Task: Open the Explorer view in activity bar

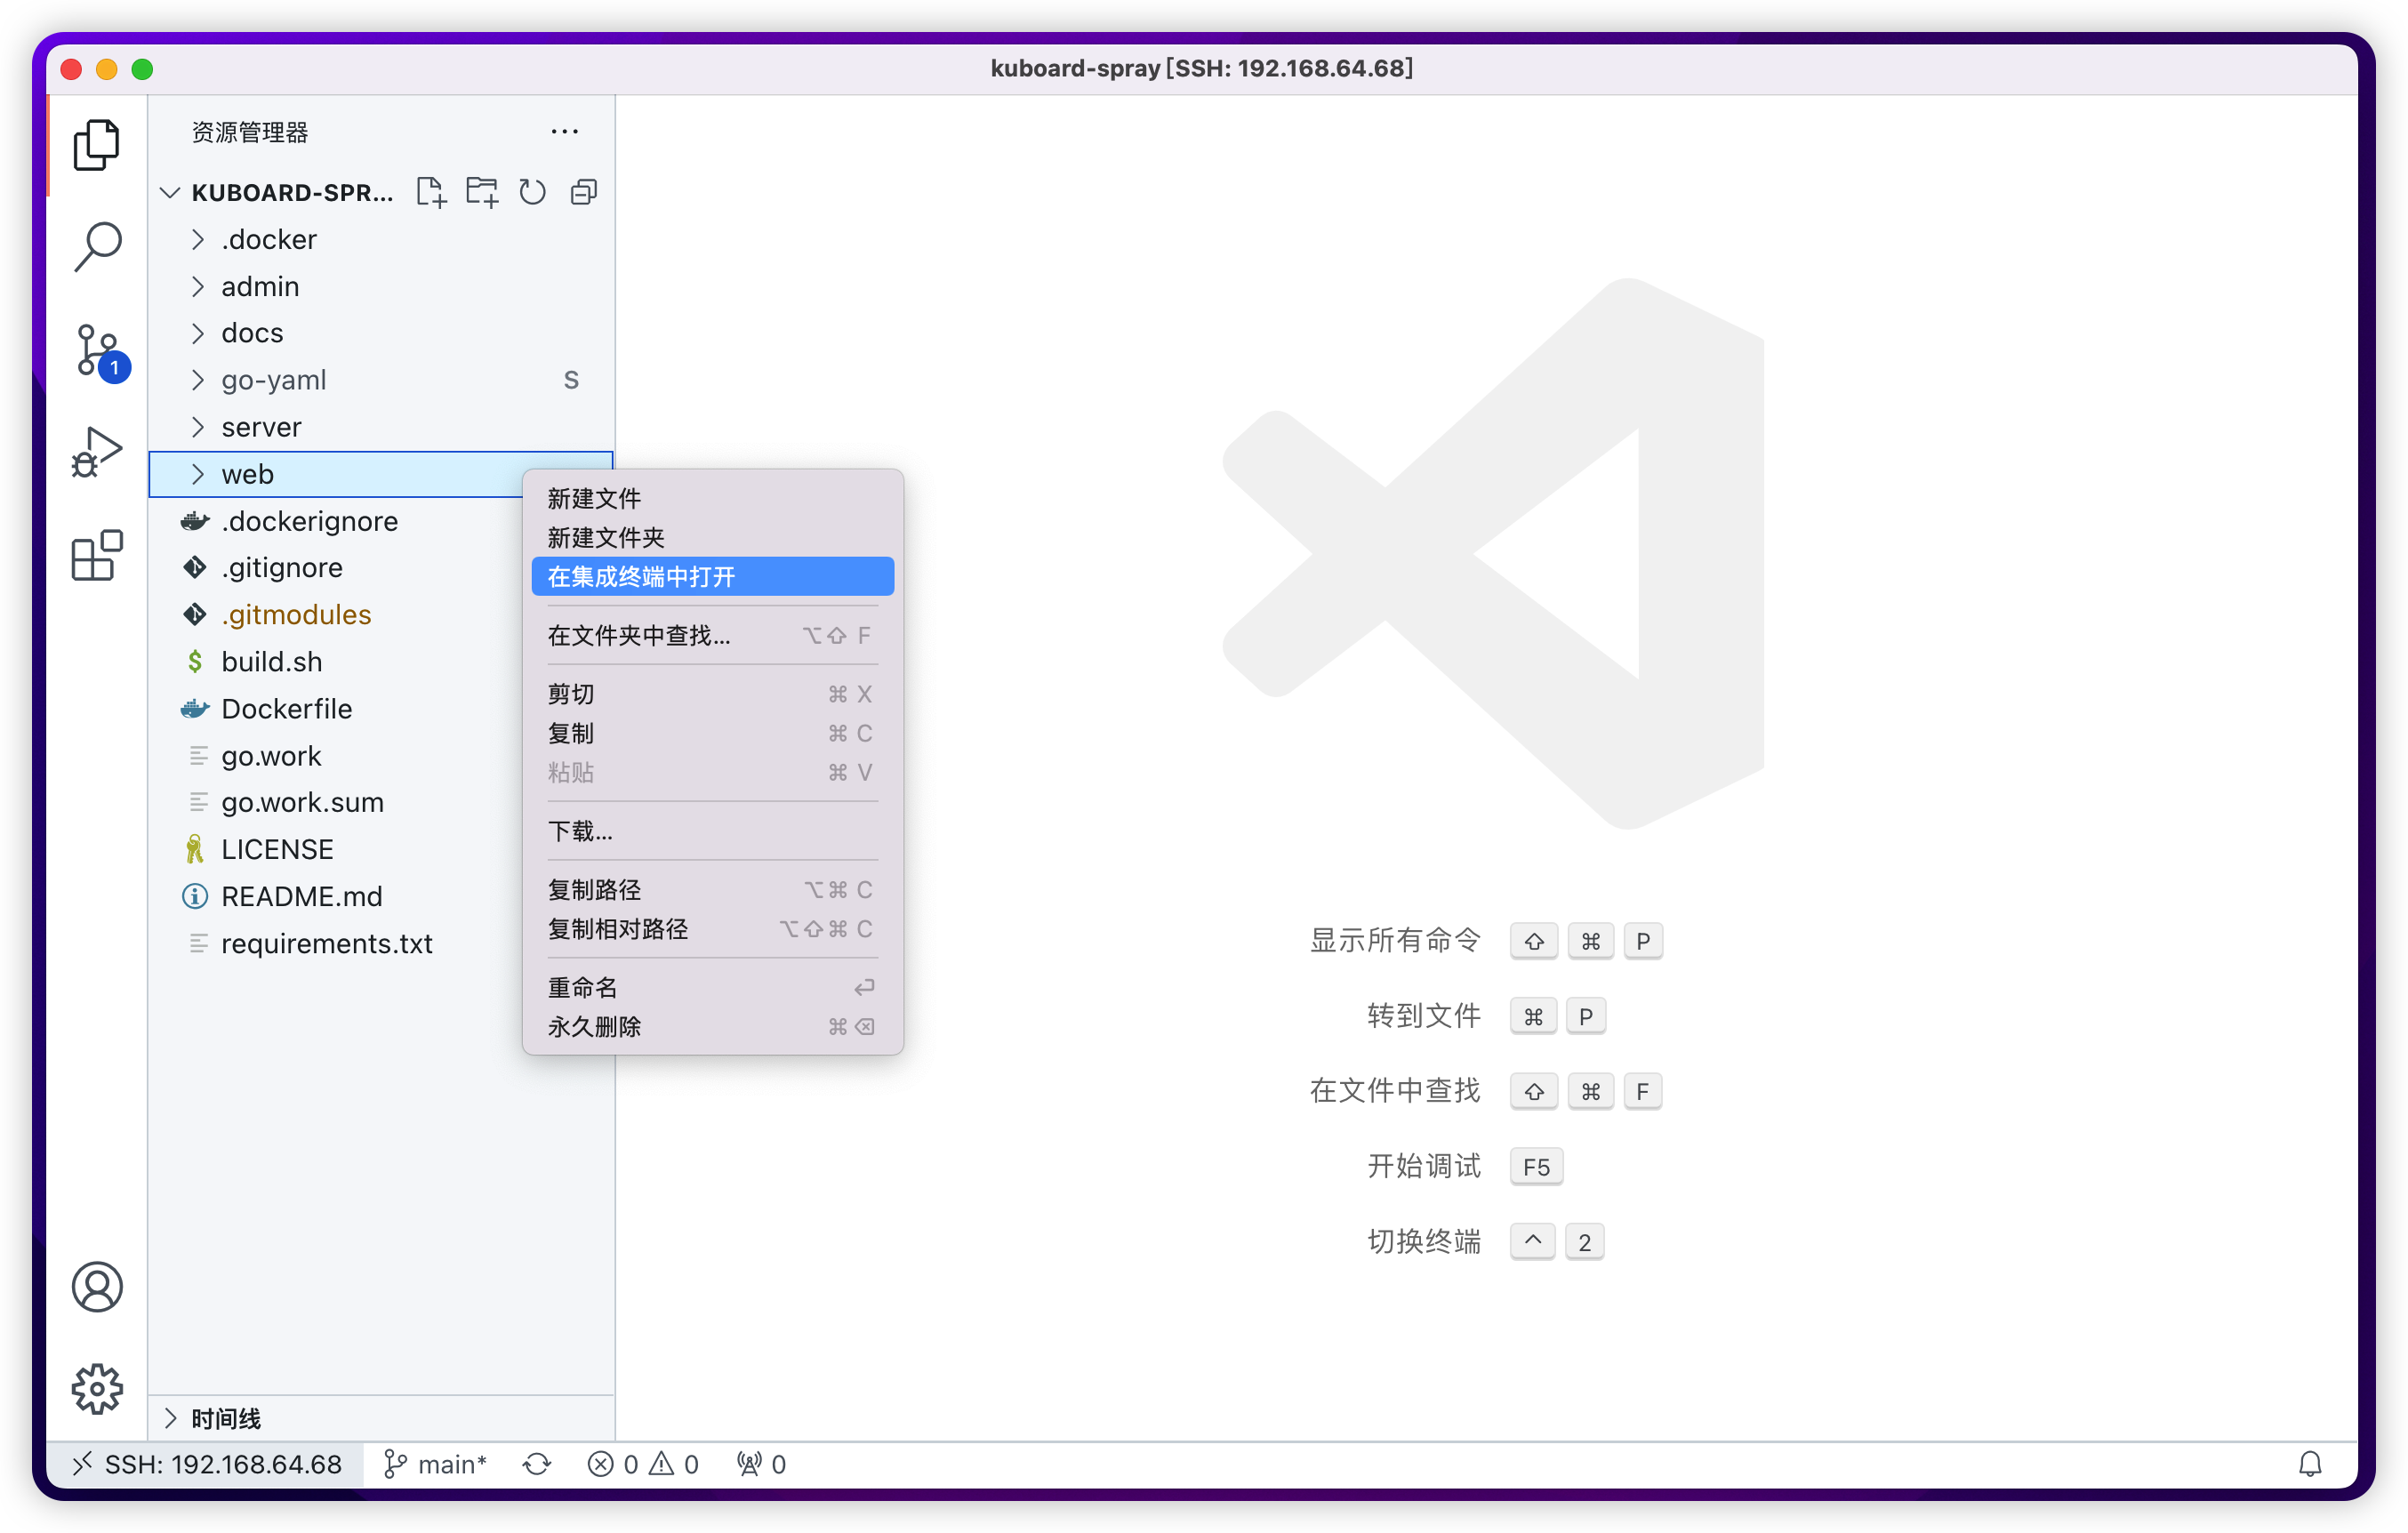Action: (x=97, y=145)
